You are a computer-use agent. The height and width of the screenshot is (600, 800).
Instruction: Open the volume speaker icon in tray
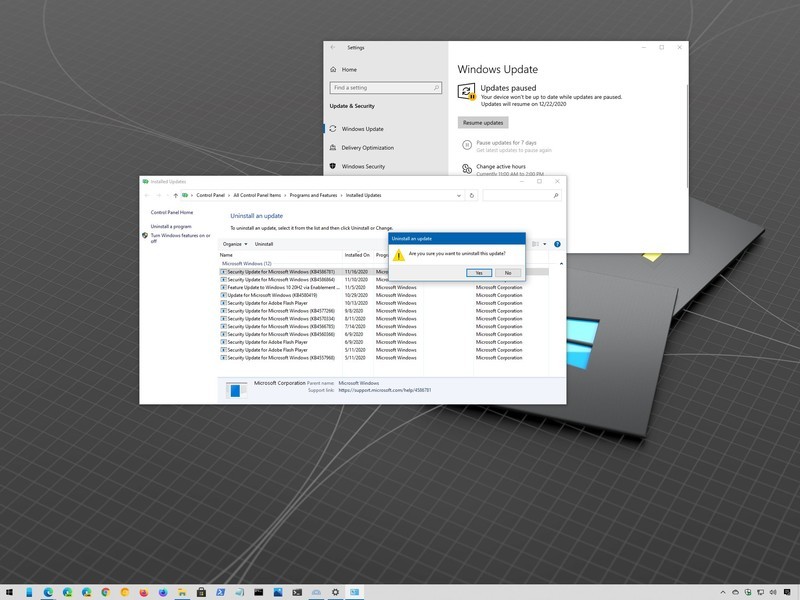(772, 592)
